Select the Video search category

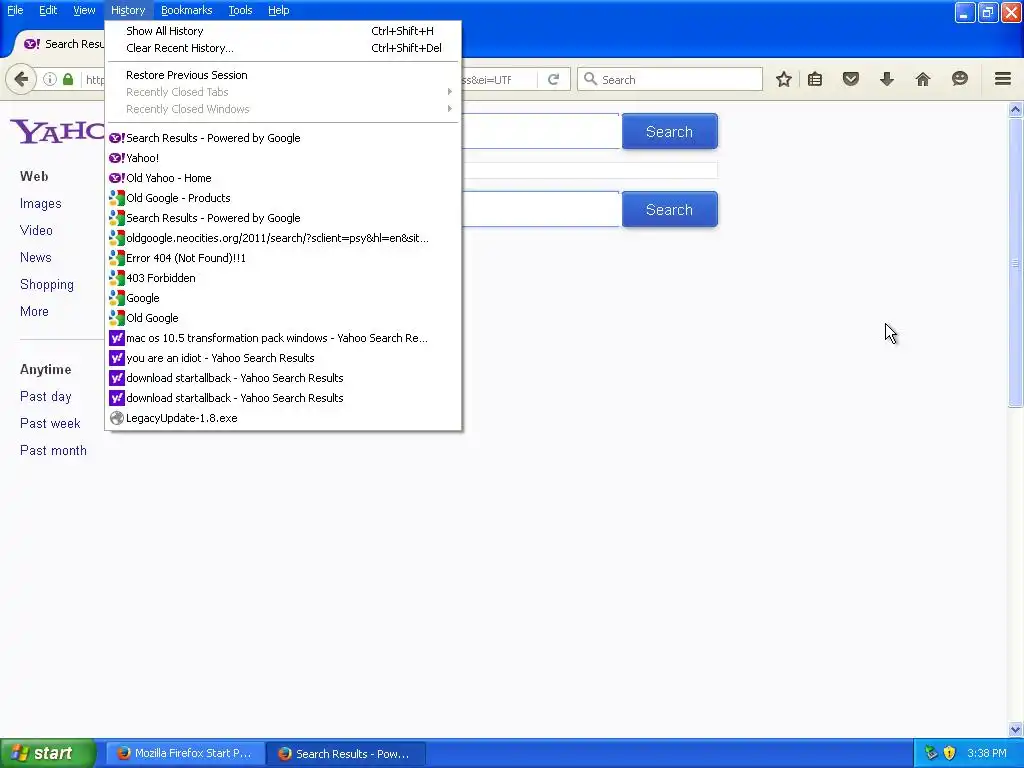point(36,231)
